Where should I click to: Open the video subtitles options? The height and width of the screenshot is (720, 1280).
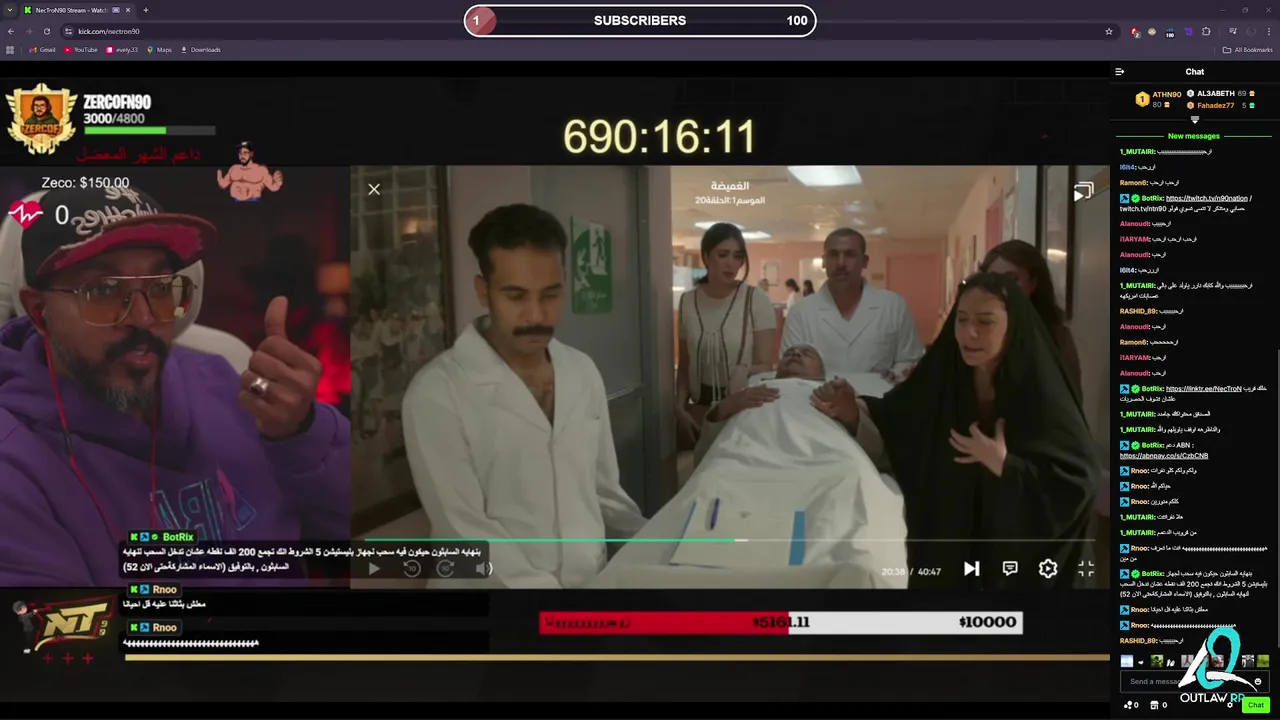pyautogui.click(x=1010, y=568)
